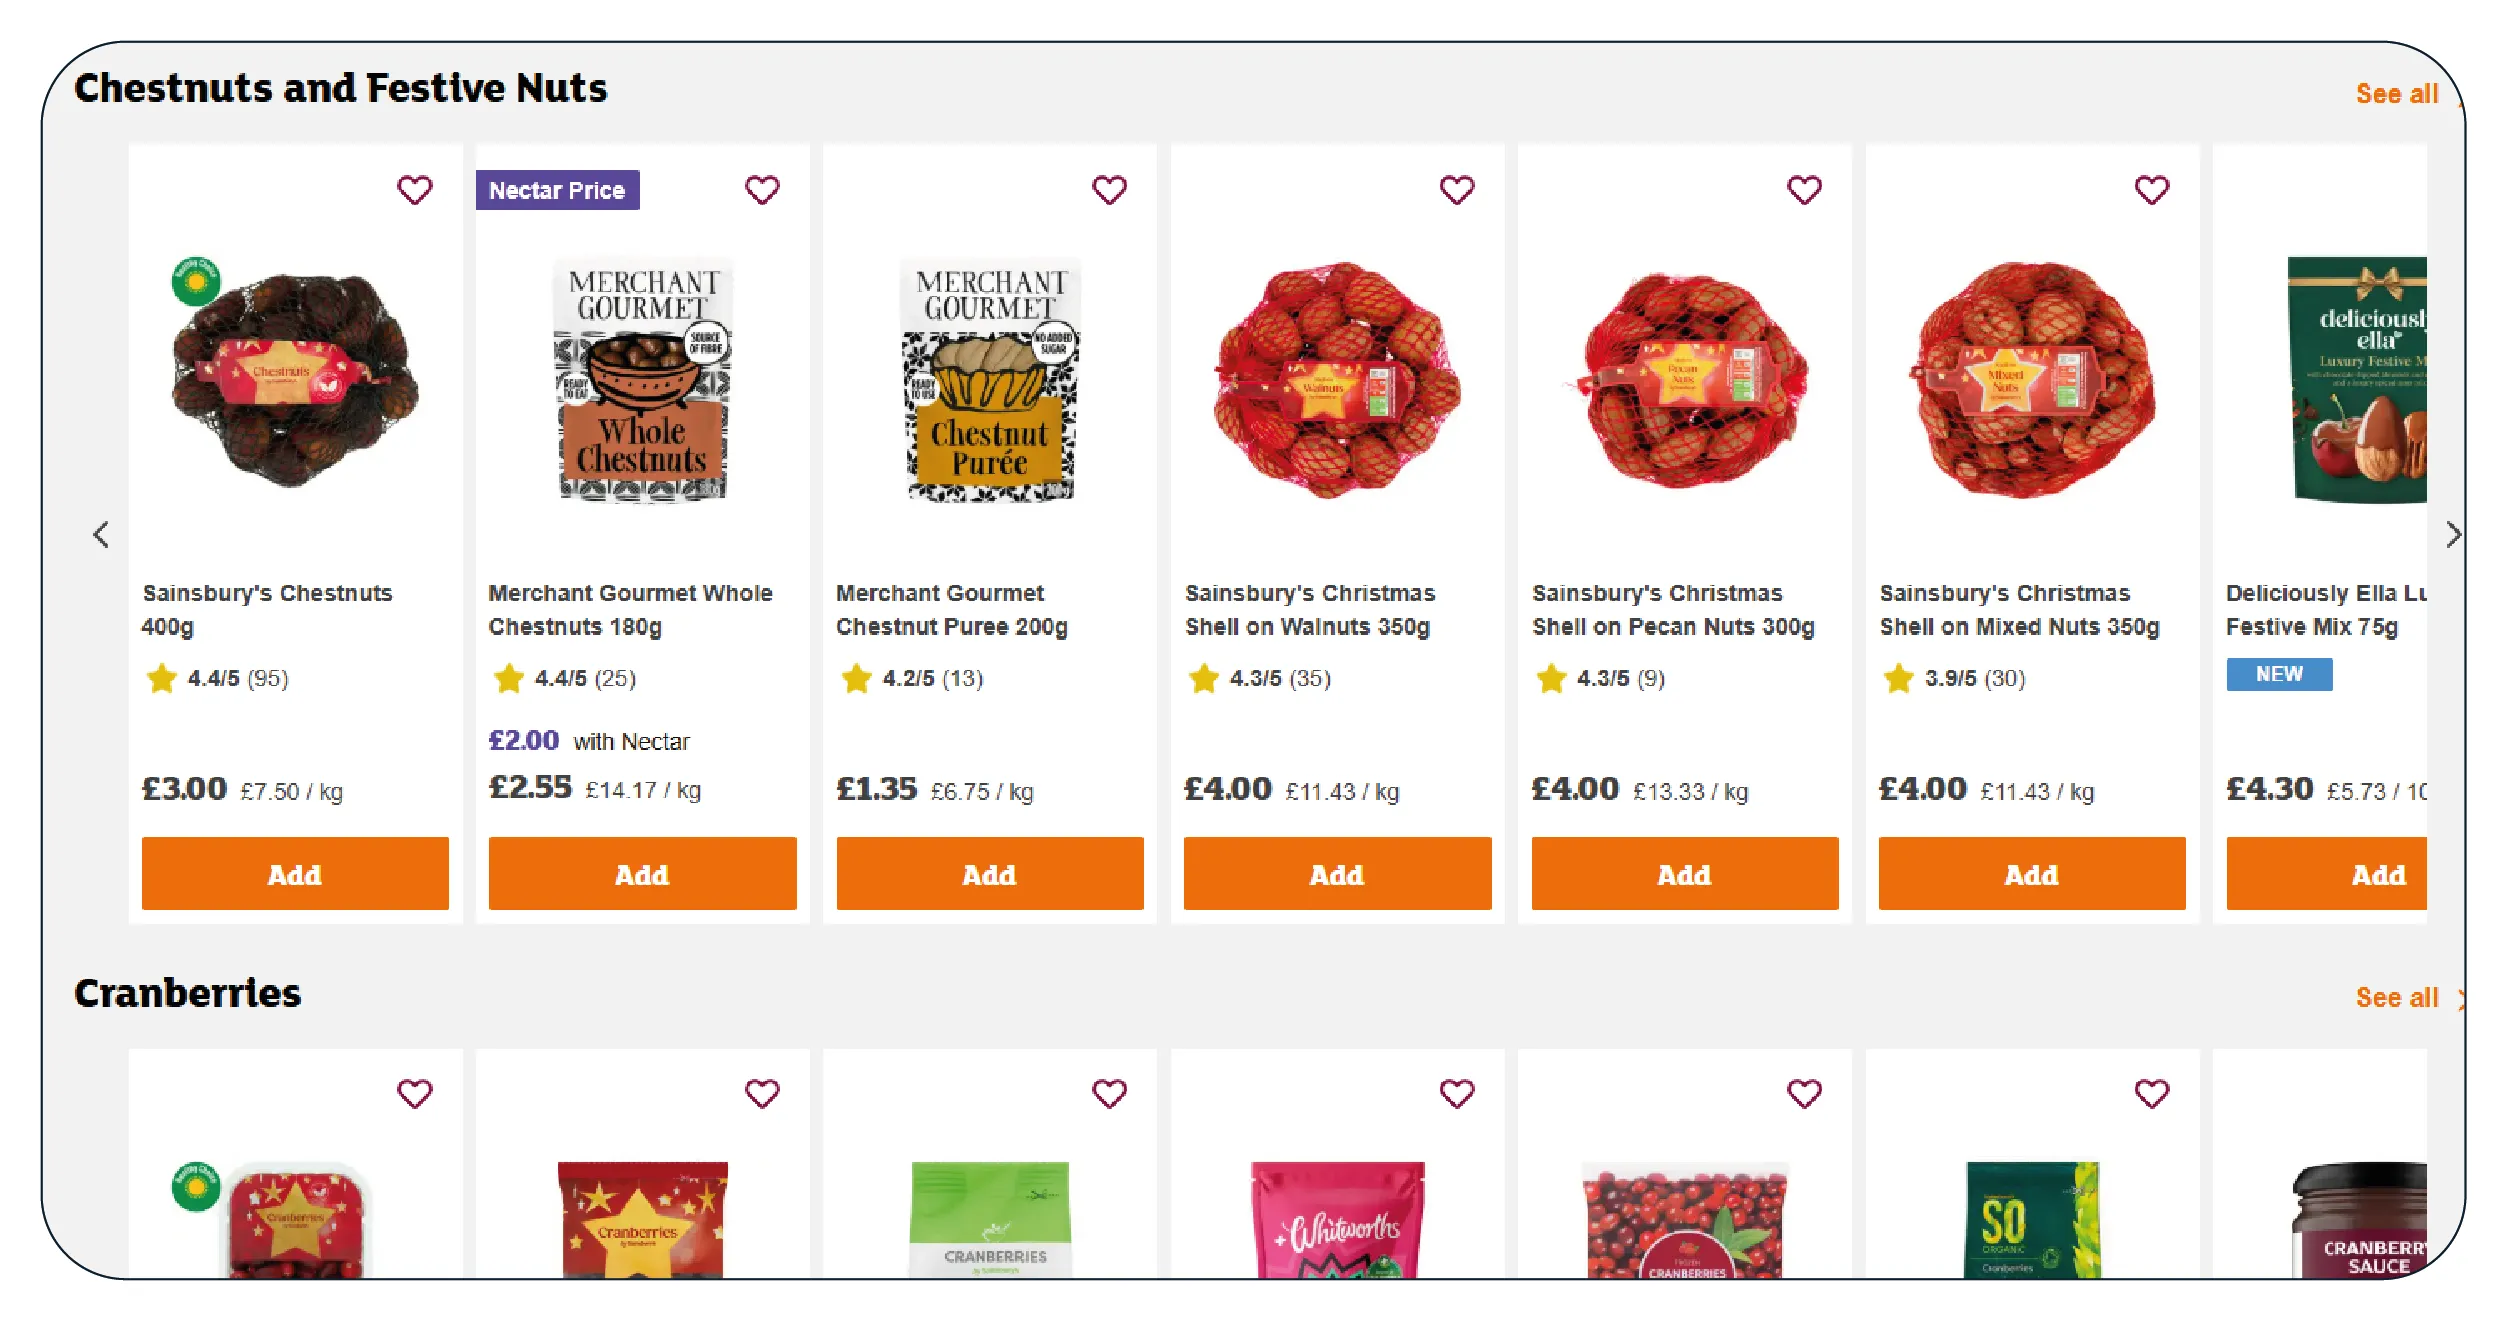View rating for Shell on Mixed Nuts
Image resolution: width=2509 pixels, height=1321 pixels.
(x=1954, y=679)
